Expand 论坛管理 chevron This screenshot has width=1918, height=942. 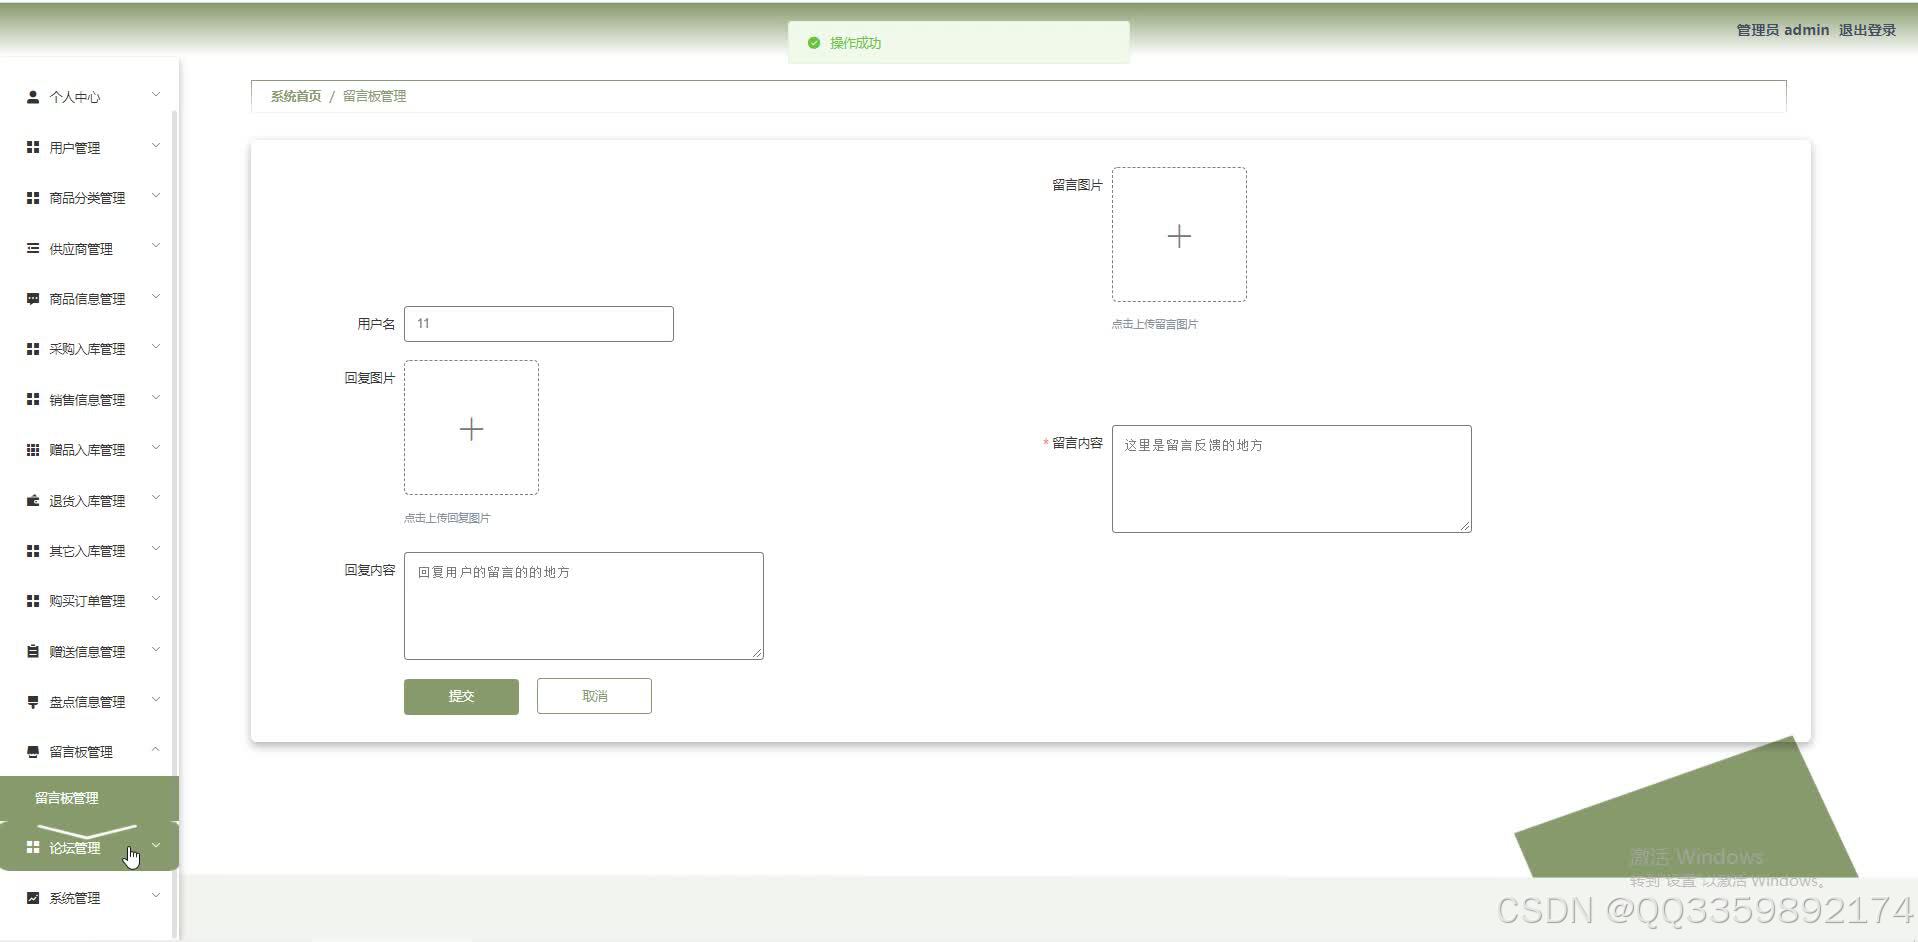click(156, 846)
